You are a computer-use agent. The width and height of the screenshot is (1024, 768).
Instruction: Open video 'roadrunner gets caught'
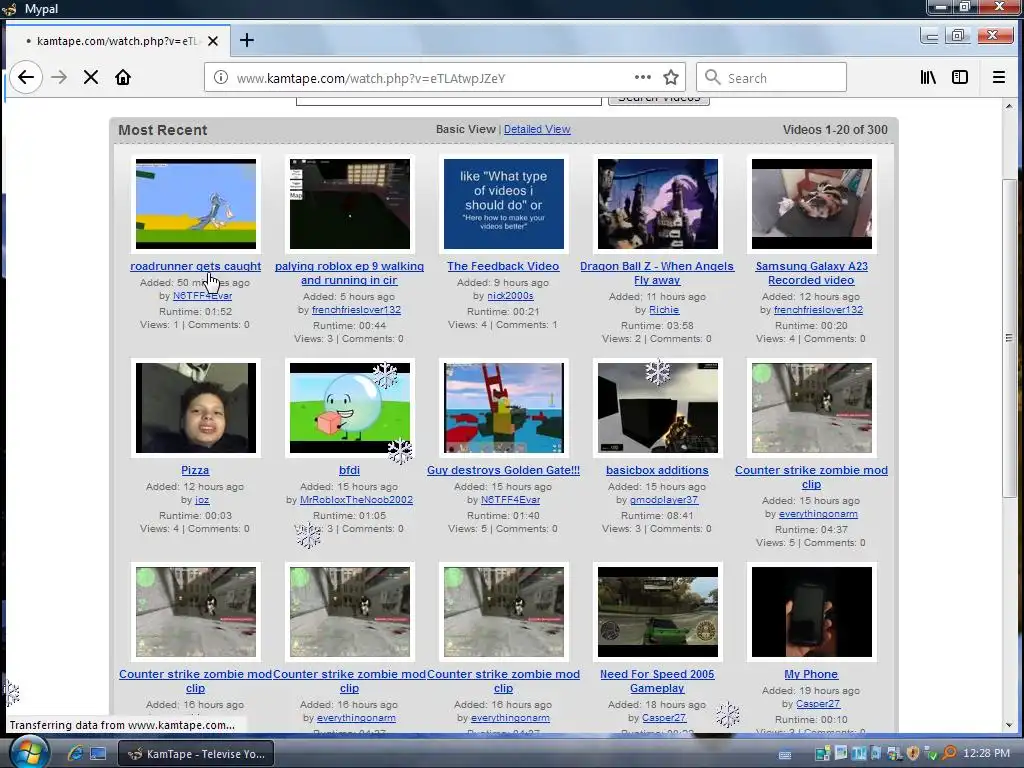[195, 266]
